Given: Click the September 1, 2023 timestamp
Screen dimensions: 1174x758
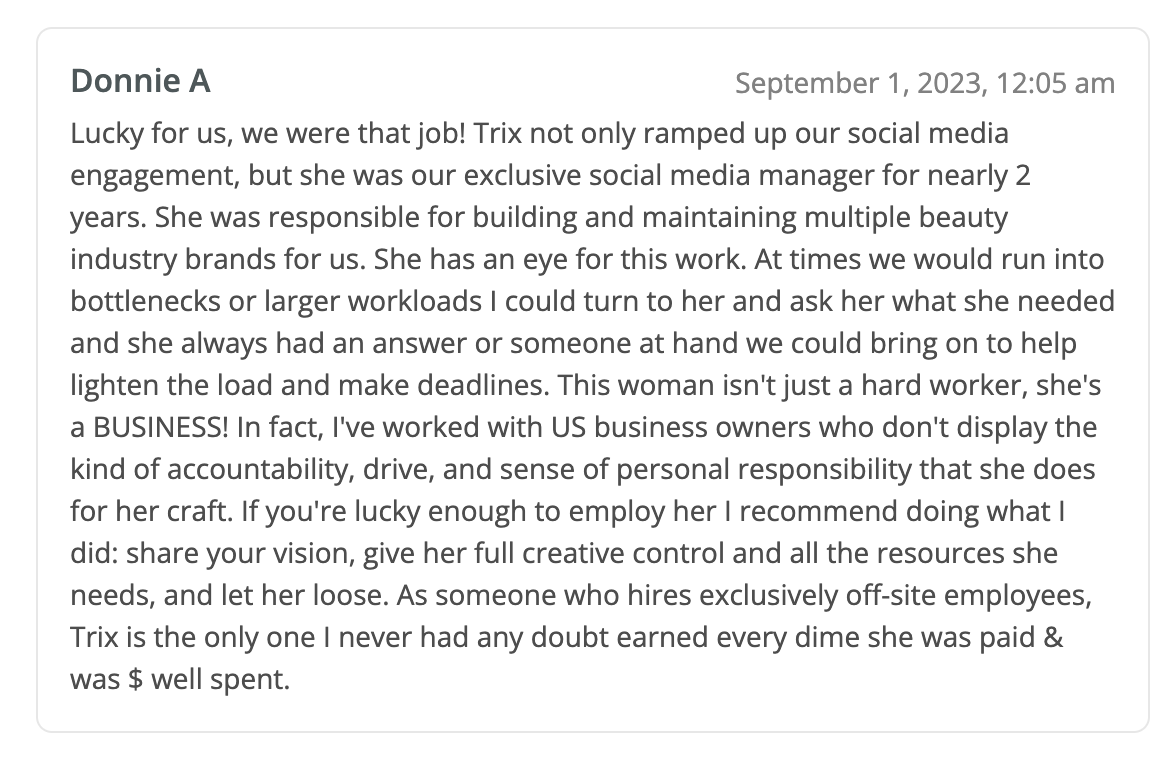Looking at the screenshot, I should pyautogui.click(x=924, y=83).
